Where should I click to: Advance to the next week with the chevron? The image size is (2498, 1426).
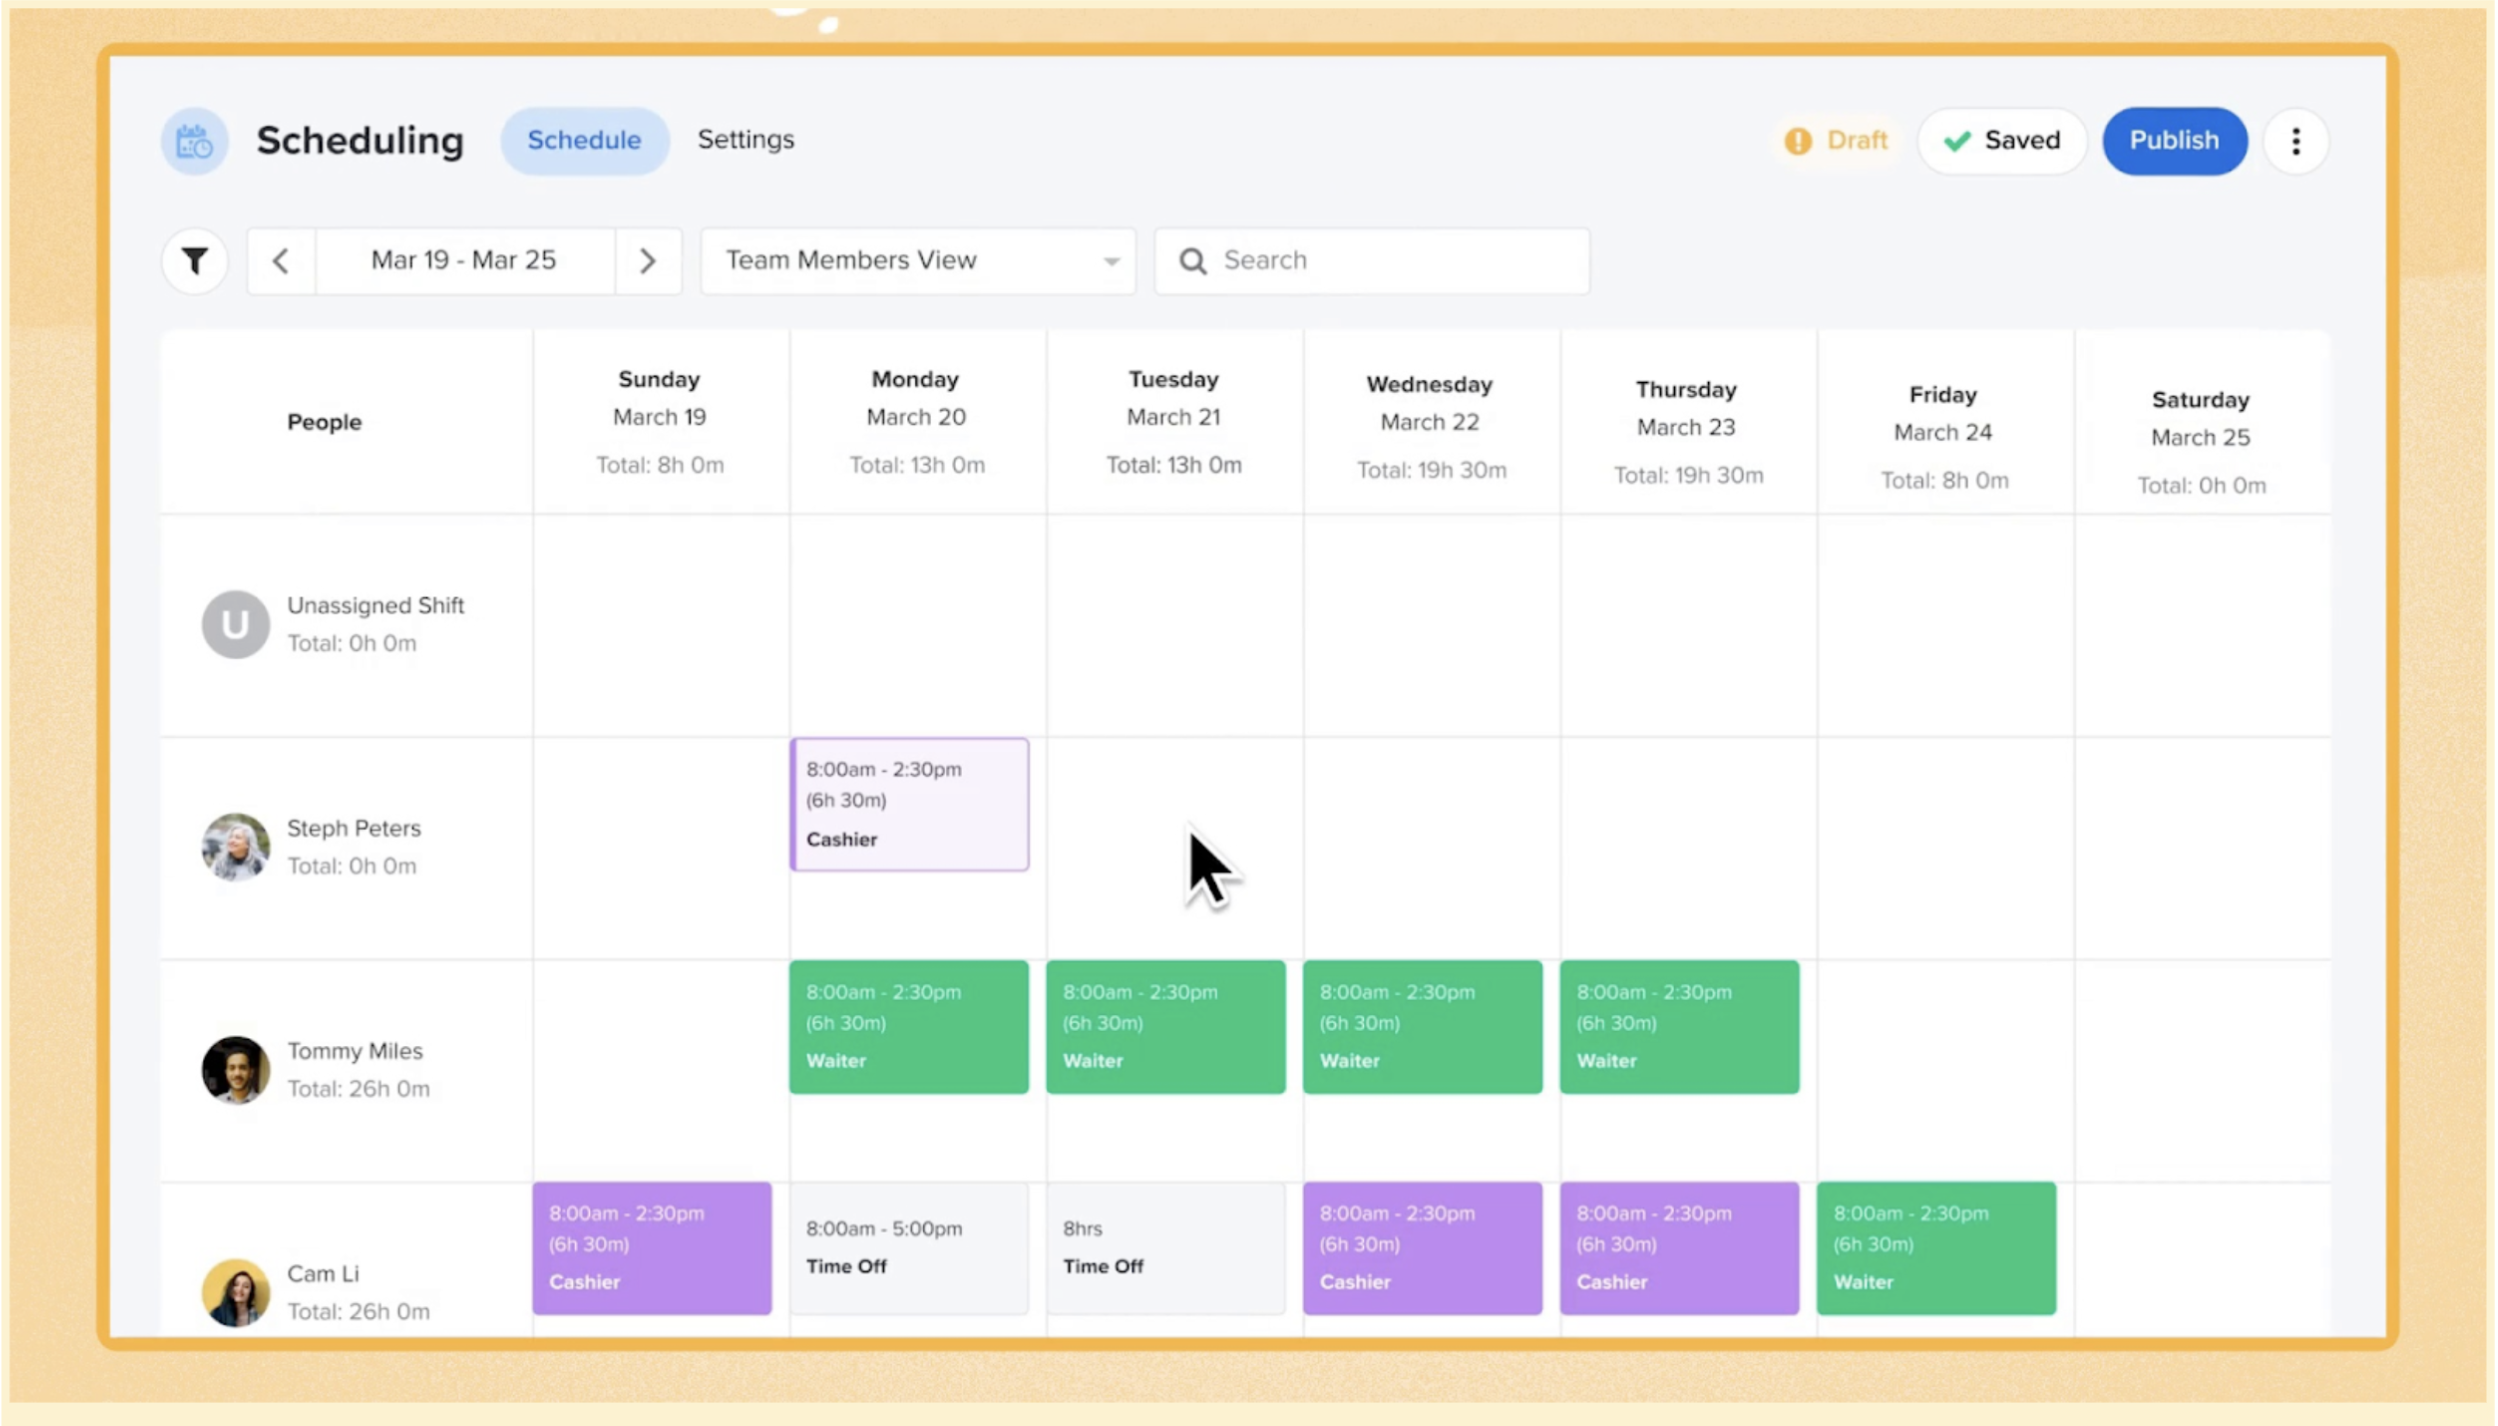coord(649,260)
